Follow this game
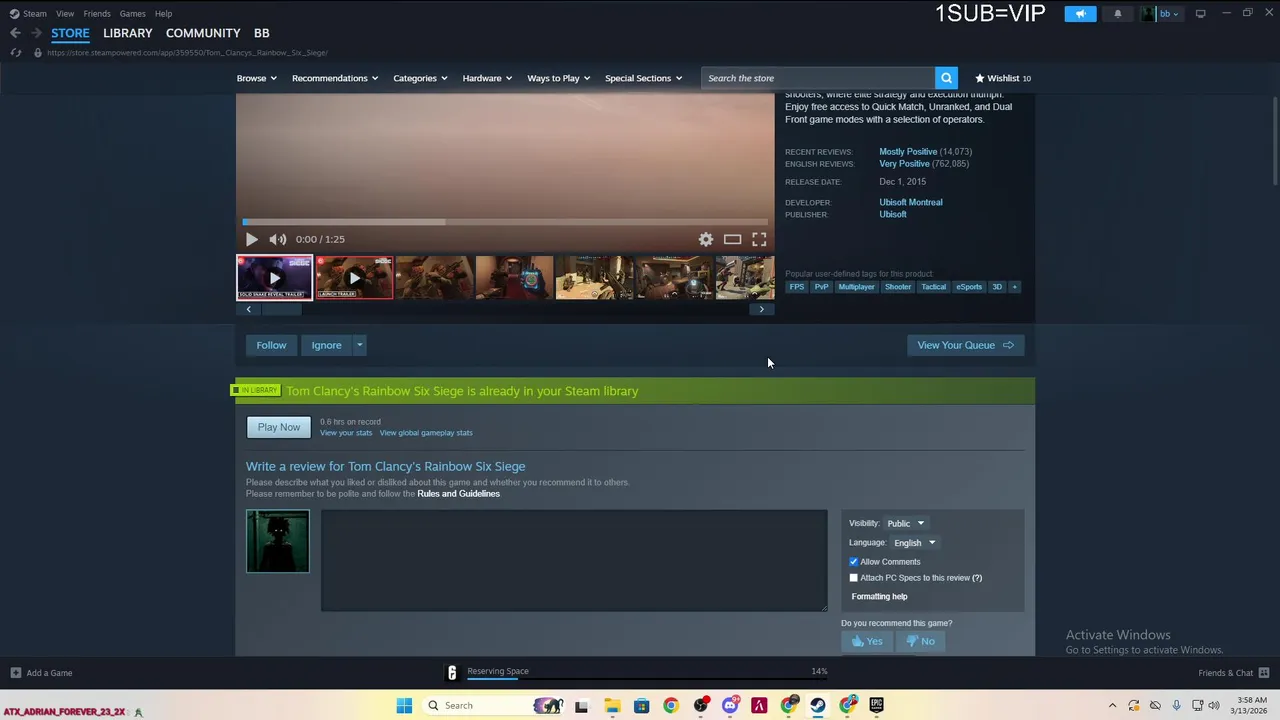1280x720 pixels. click(x=271, y=345)
